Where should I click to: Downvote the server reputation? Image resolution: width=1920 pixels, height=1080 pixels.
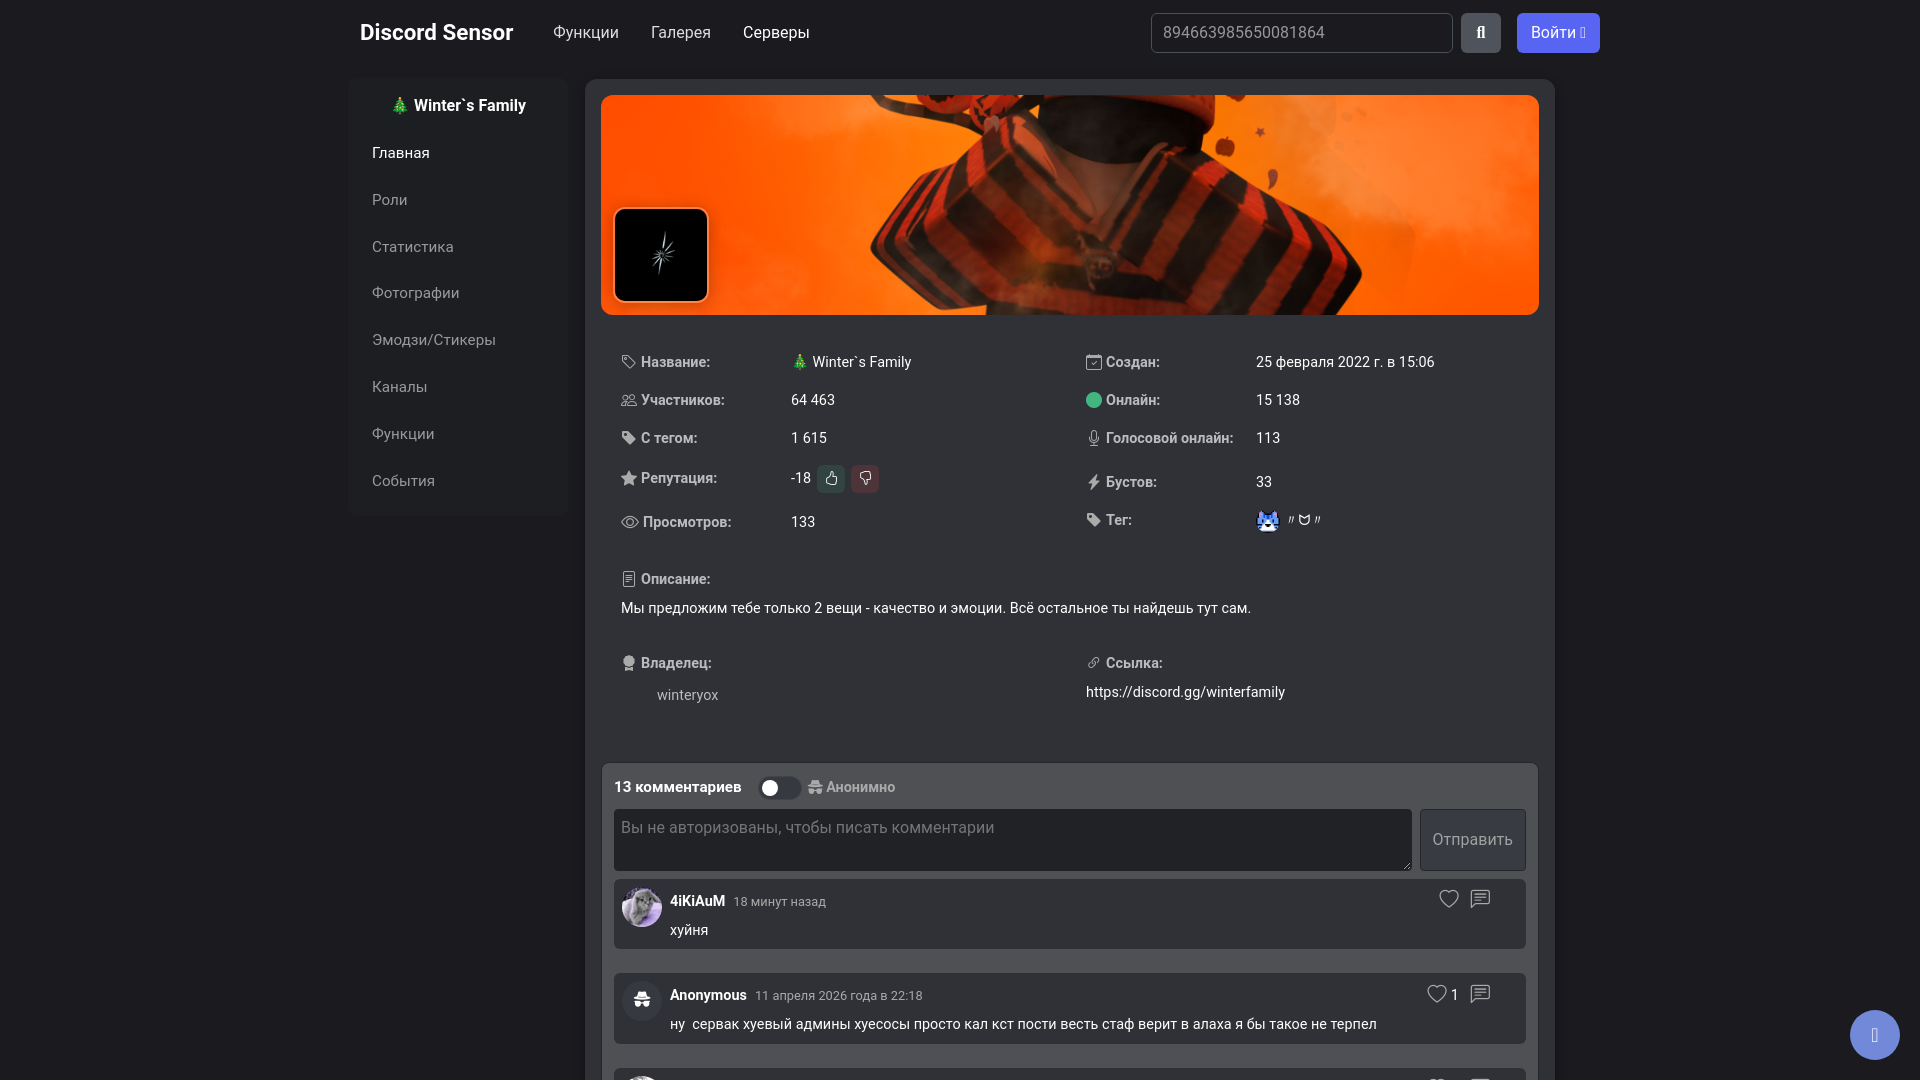click(x=865, y=479)
